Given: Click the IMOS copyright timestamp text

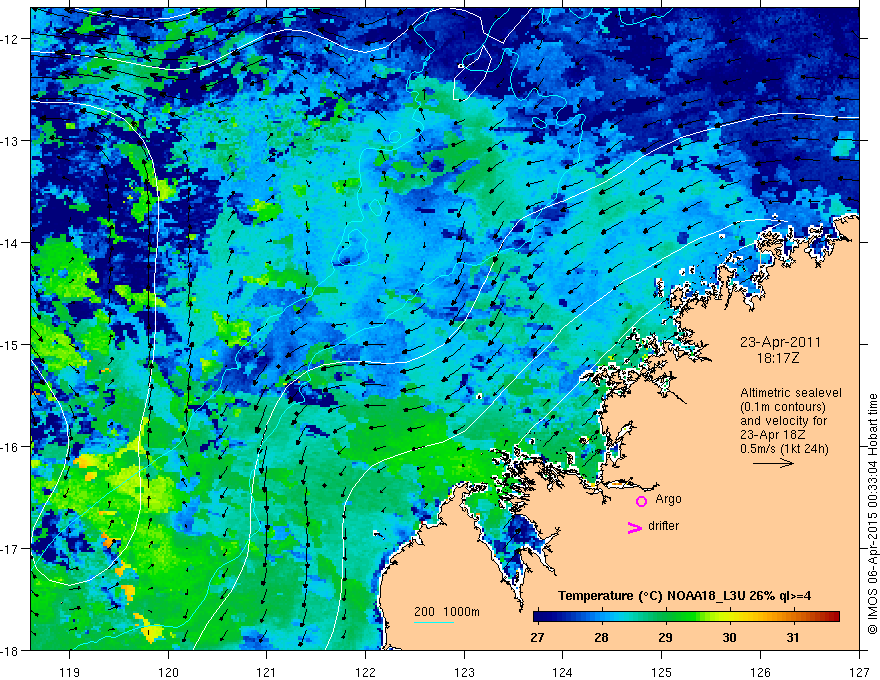Looking at the screenshot, I should 872,514.
